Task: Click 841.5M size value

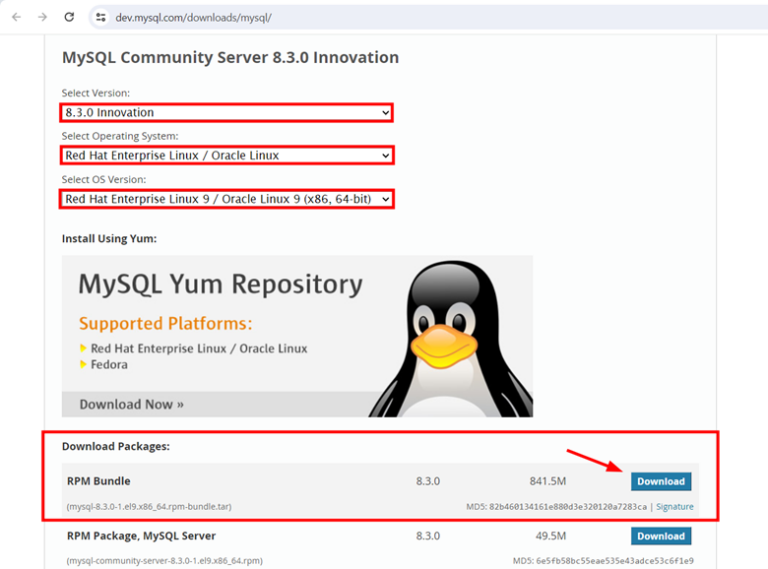Action: click(548, 481)
